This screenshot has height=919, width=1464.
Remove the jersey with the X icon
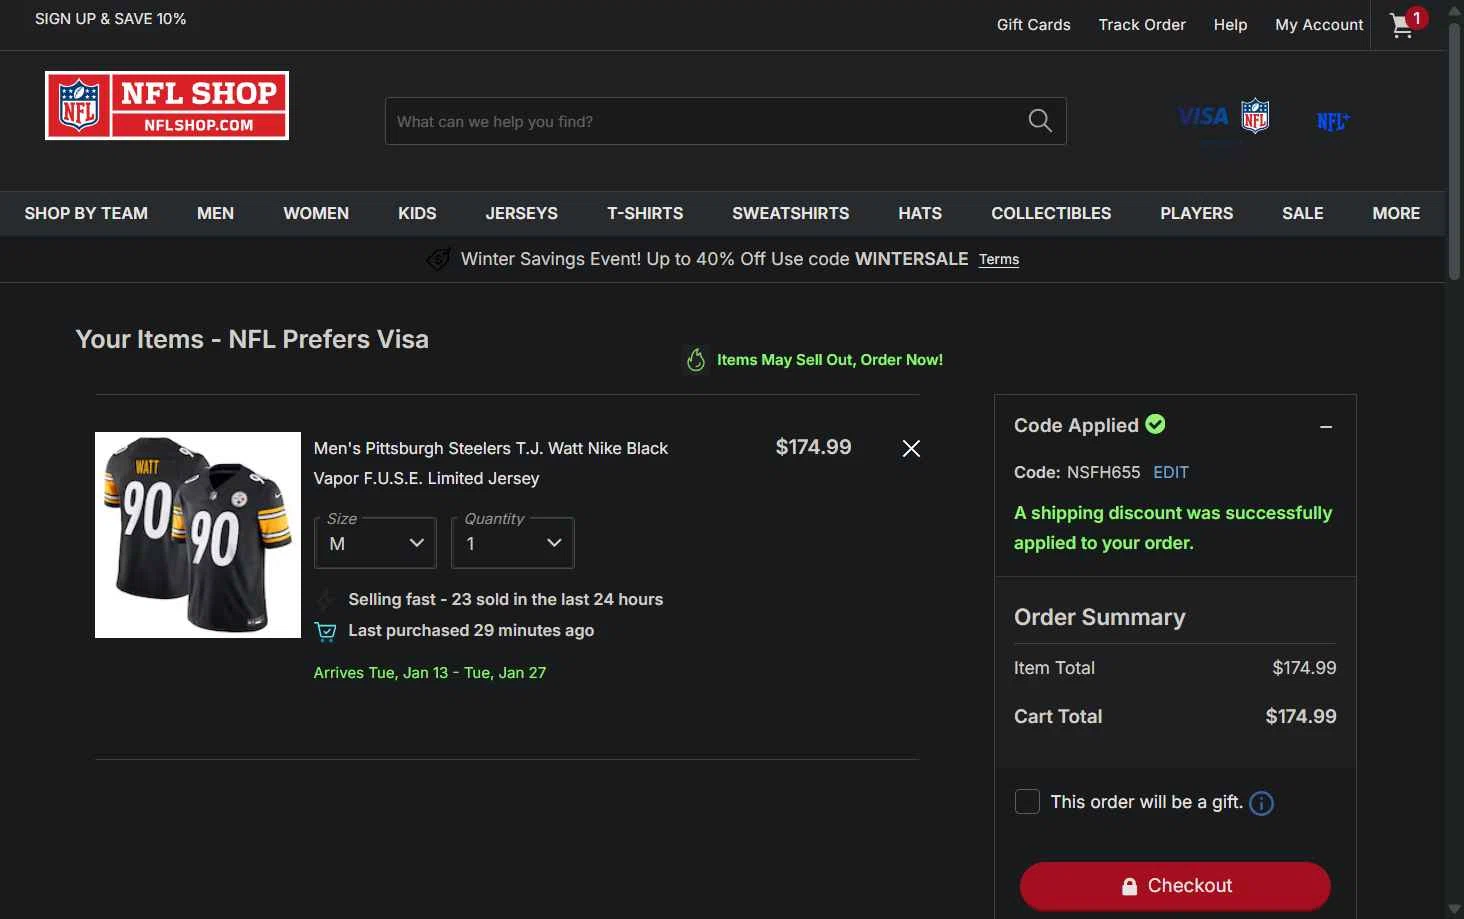coord(911,448)
